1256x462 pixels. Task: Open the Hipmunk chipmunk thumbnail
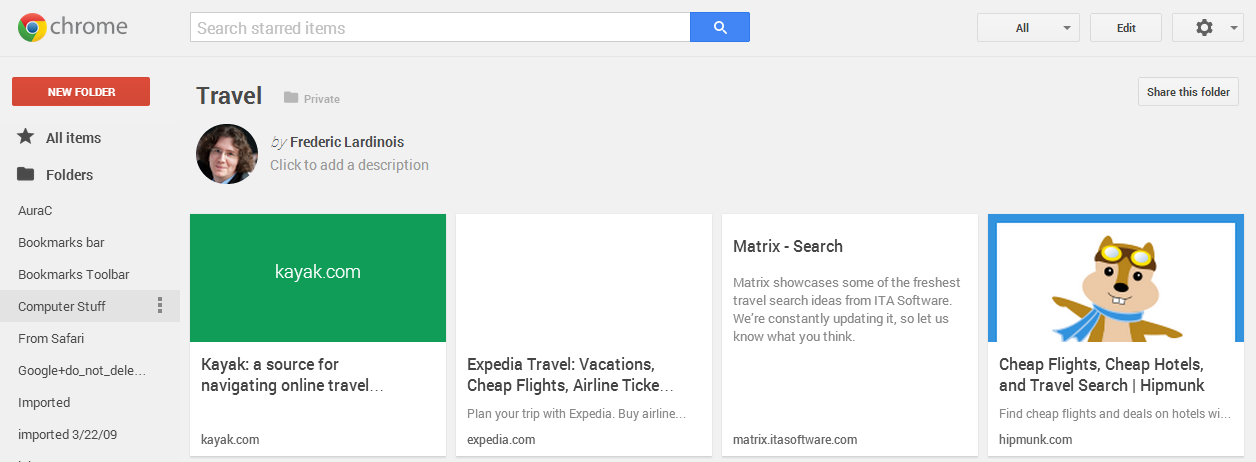1116,278
